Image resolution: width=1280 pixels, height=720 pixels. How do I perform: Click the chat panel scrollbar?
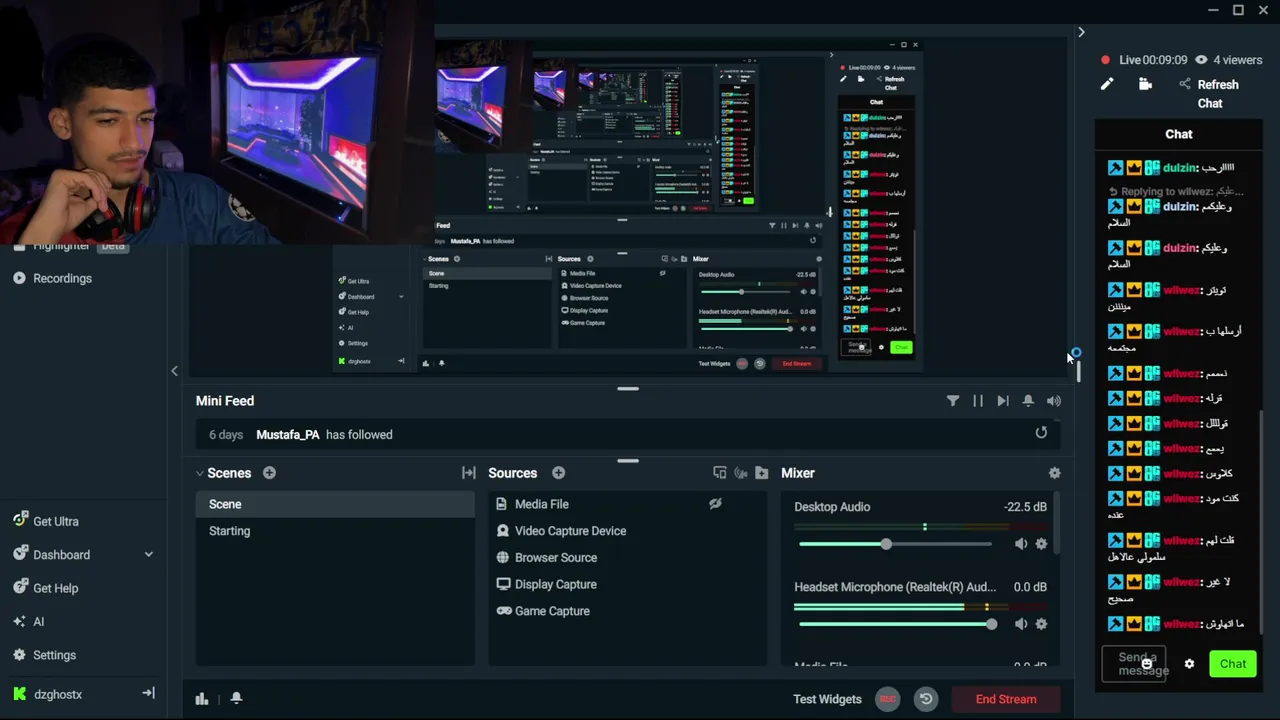click(x=1260, y=520)
